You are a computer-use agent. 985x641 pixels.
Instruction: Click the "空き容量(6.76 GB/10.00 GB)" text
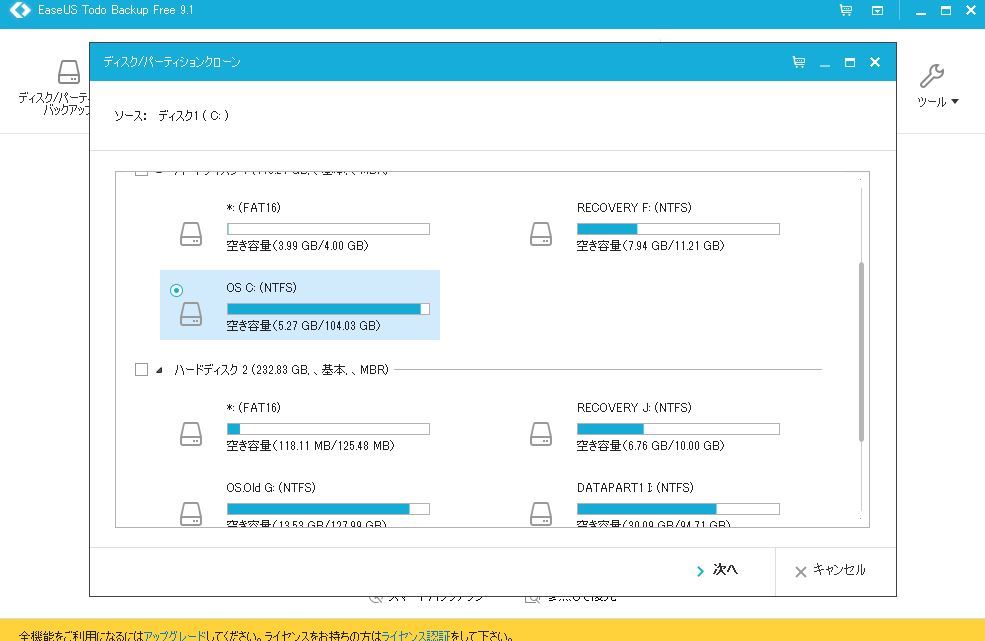pyautogui.click(x=650, y=446)
